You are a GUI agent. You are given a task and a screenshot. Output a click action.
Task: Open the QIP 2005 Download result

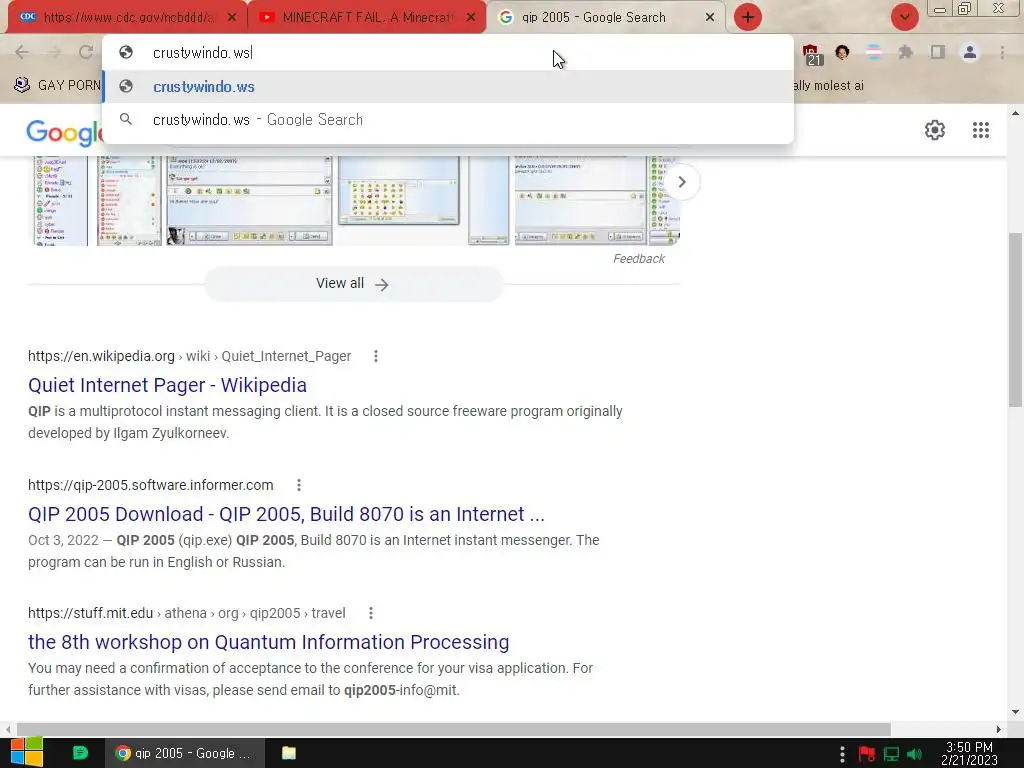click(x=286, y=514)
